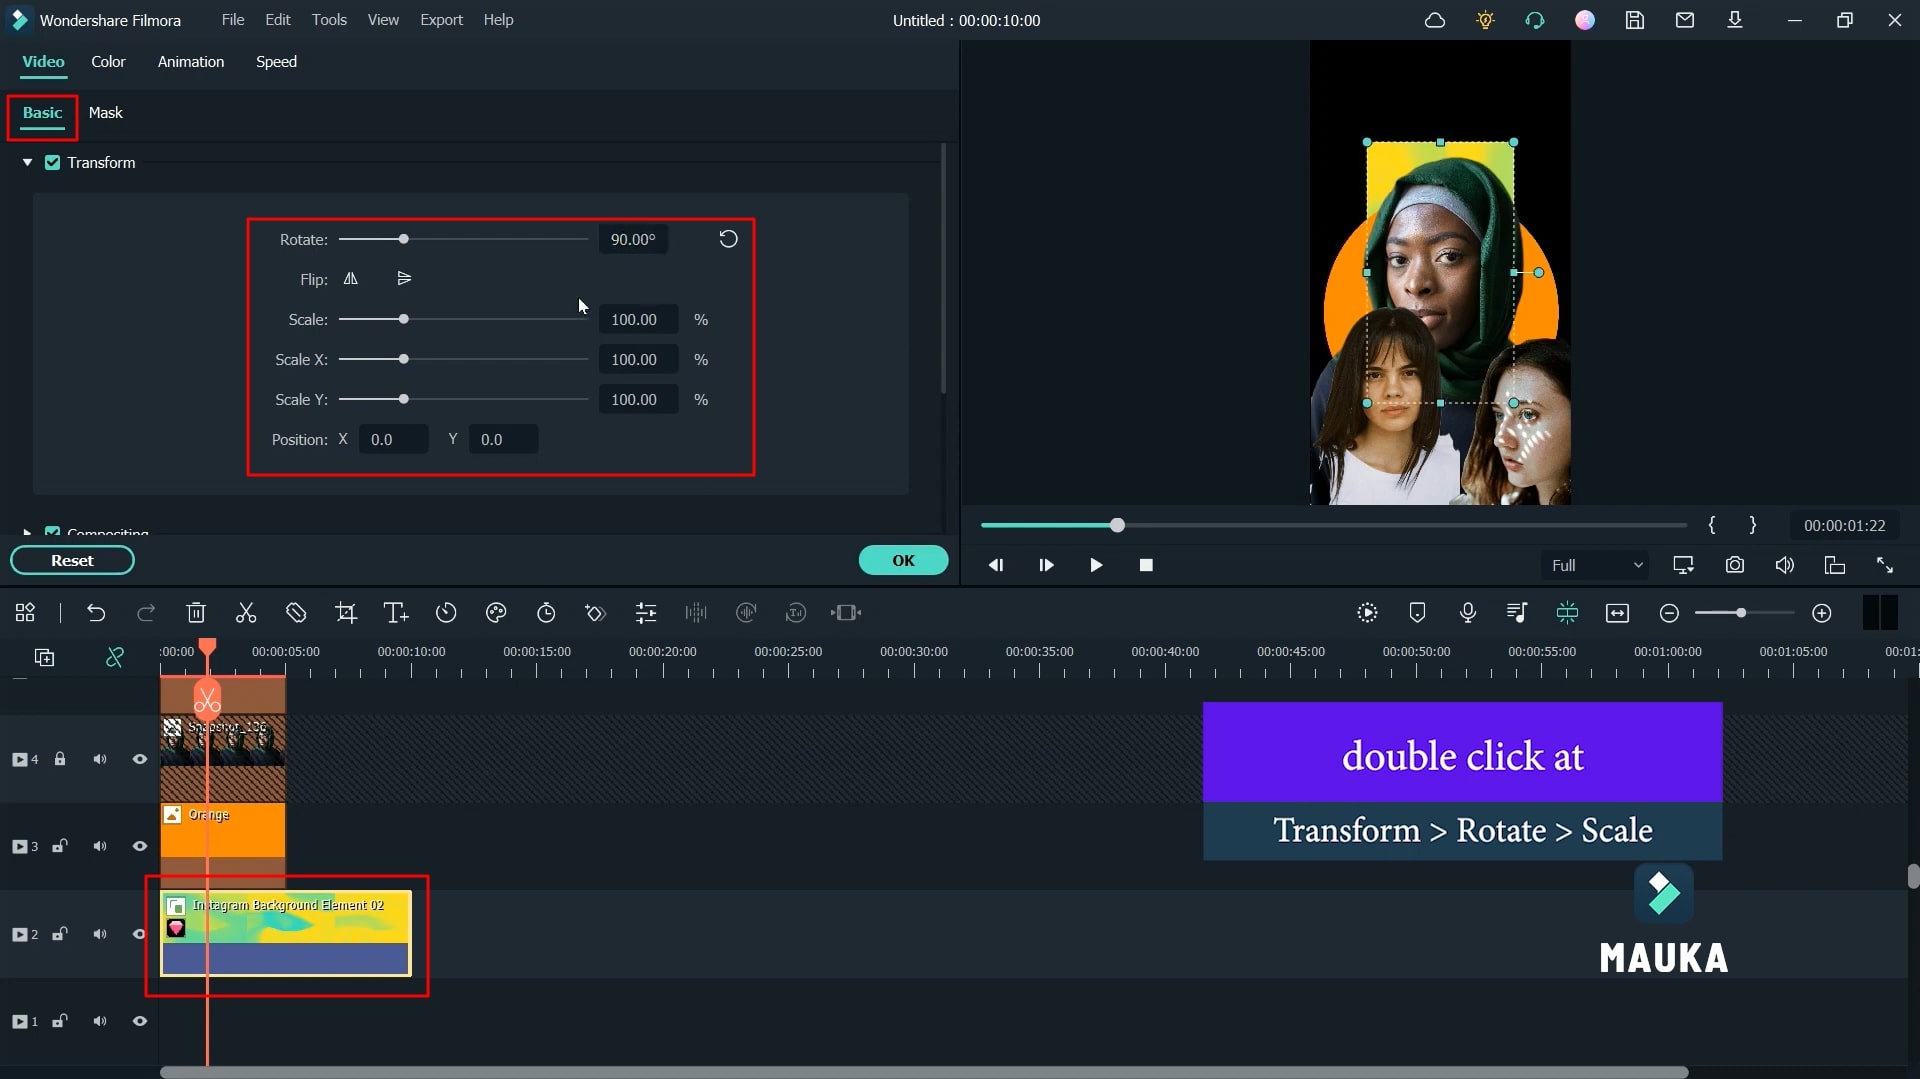
Task: Click the add track manager icon
Action: (x=44, y=657)
